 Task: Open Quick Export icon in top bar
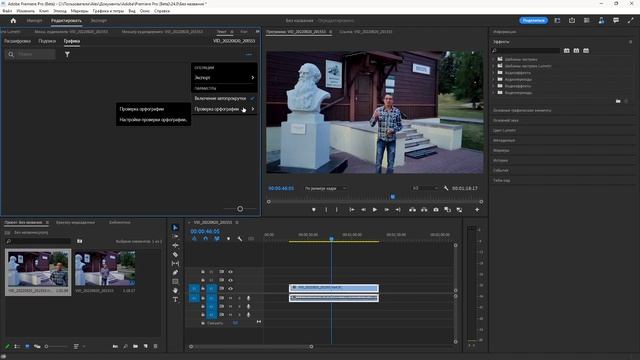tap(572, 20)
